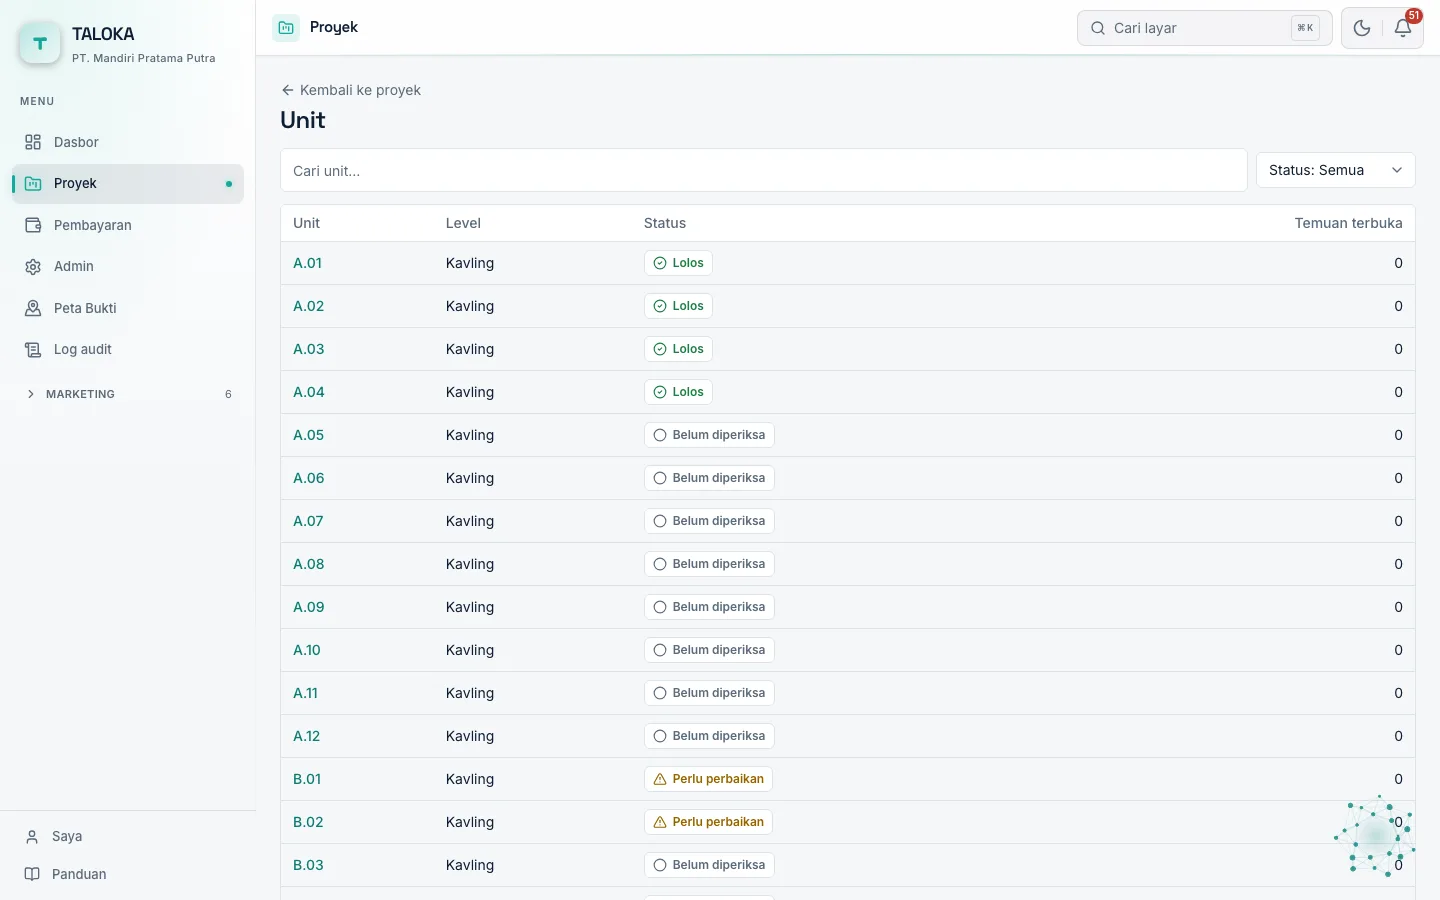Click the search magnifier icon
The image size is (1440, 900).
tap(1098, 28)
